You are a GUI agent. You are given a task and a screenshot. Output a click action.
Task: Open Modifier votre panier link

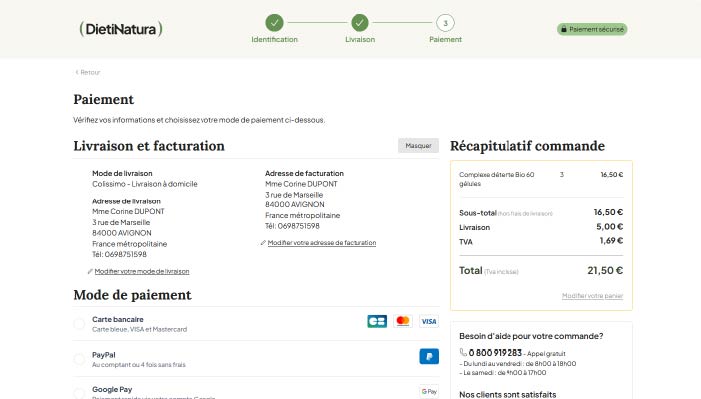[x=592, y=296]
